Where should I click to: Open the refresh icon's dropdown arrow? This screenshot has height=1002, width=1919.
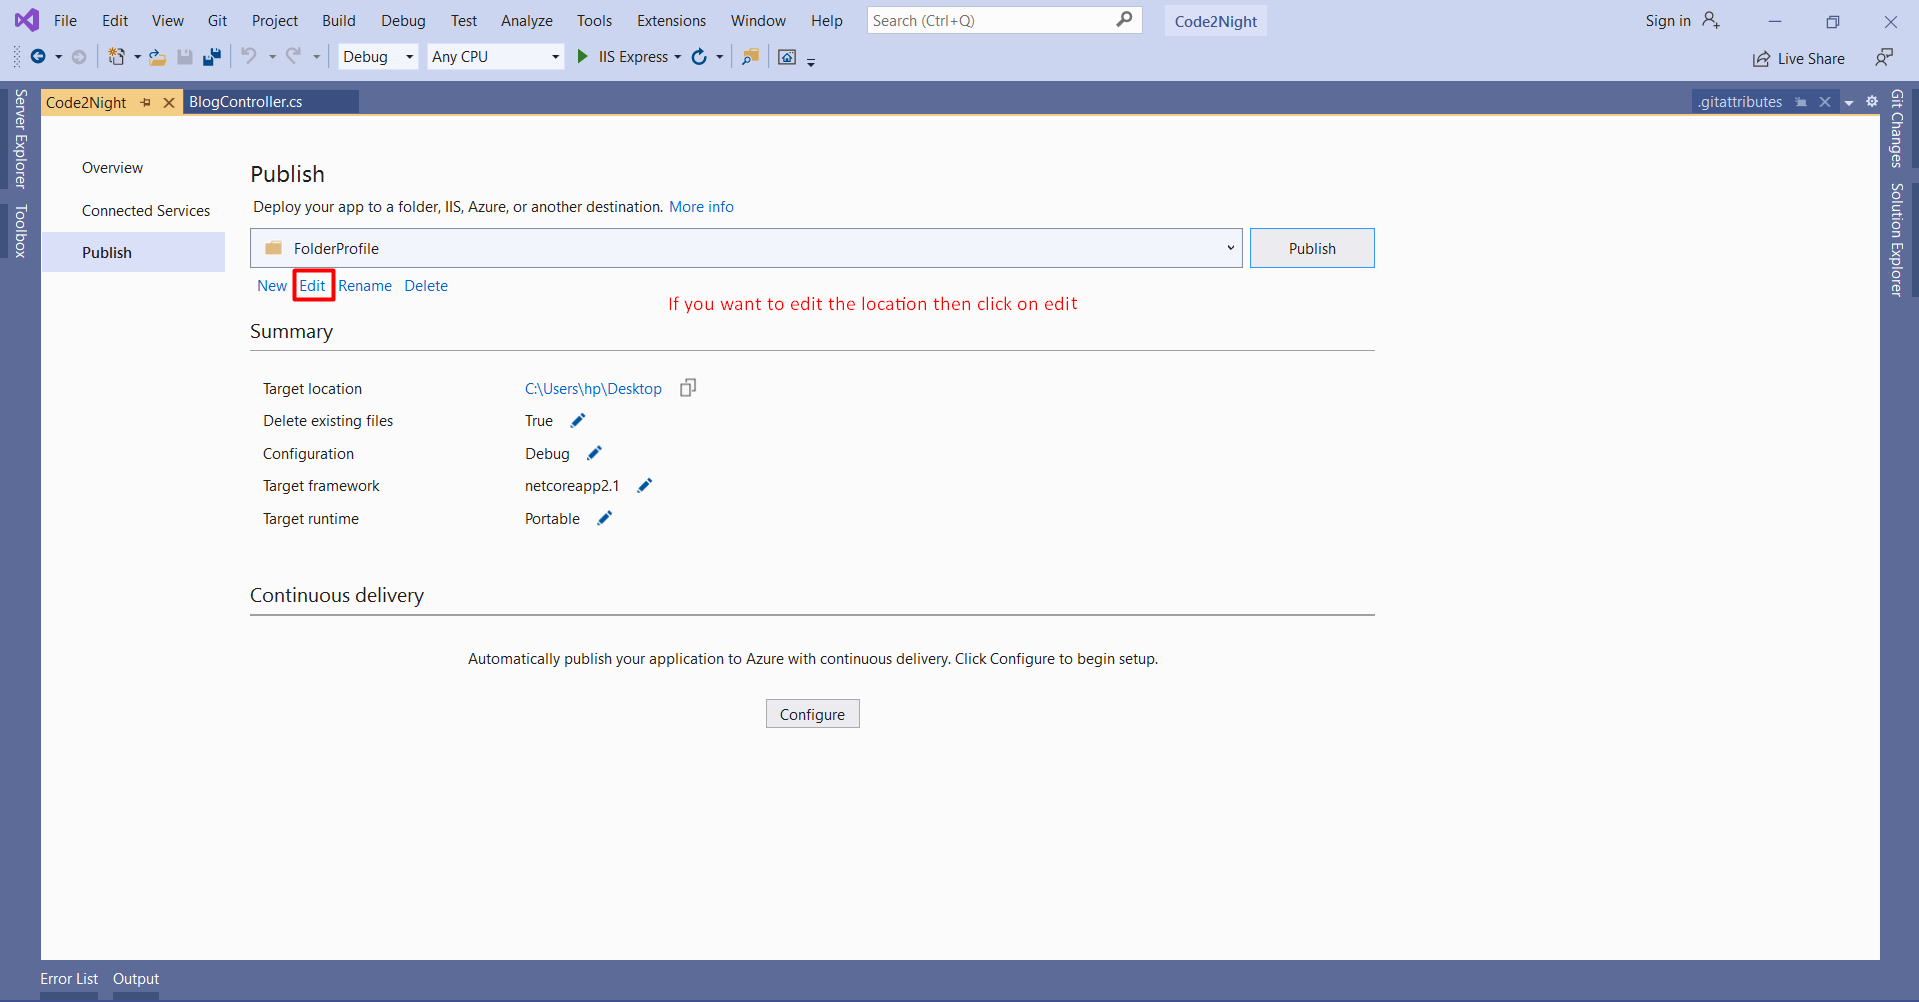(x=719, y=57)
